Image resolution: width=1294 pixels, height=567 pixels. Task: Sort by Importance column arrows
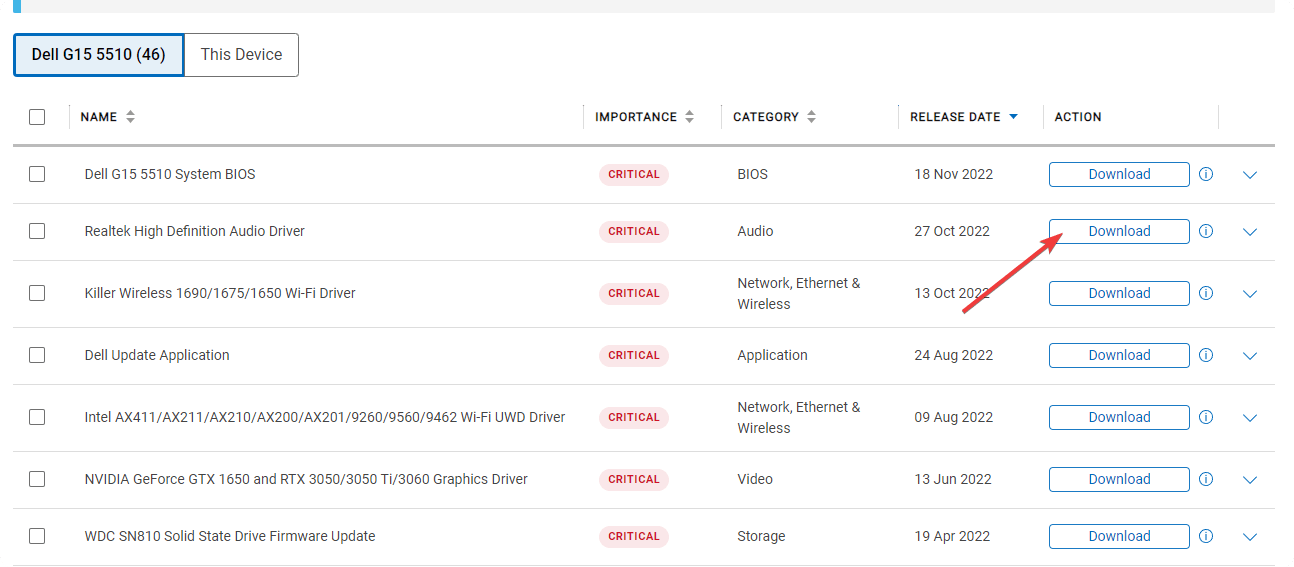689,117
